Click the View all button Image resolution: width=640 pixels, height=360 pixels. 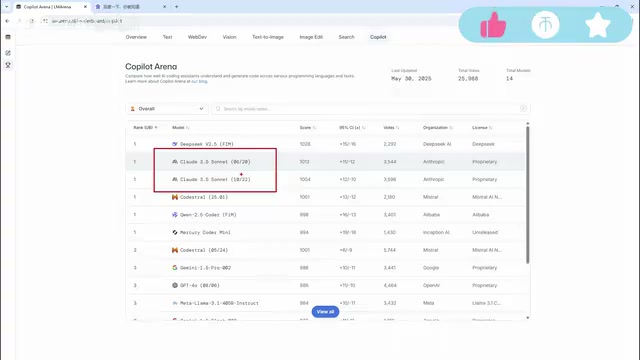[x=325, y=312]
